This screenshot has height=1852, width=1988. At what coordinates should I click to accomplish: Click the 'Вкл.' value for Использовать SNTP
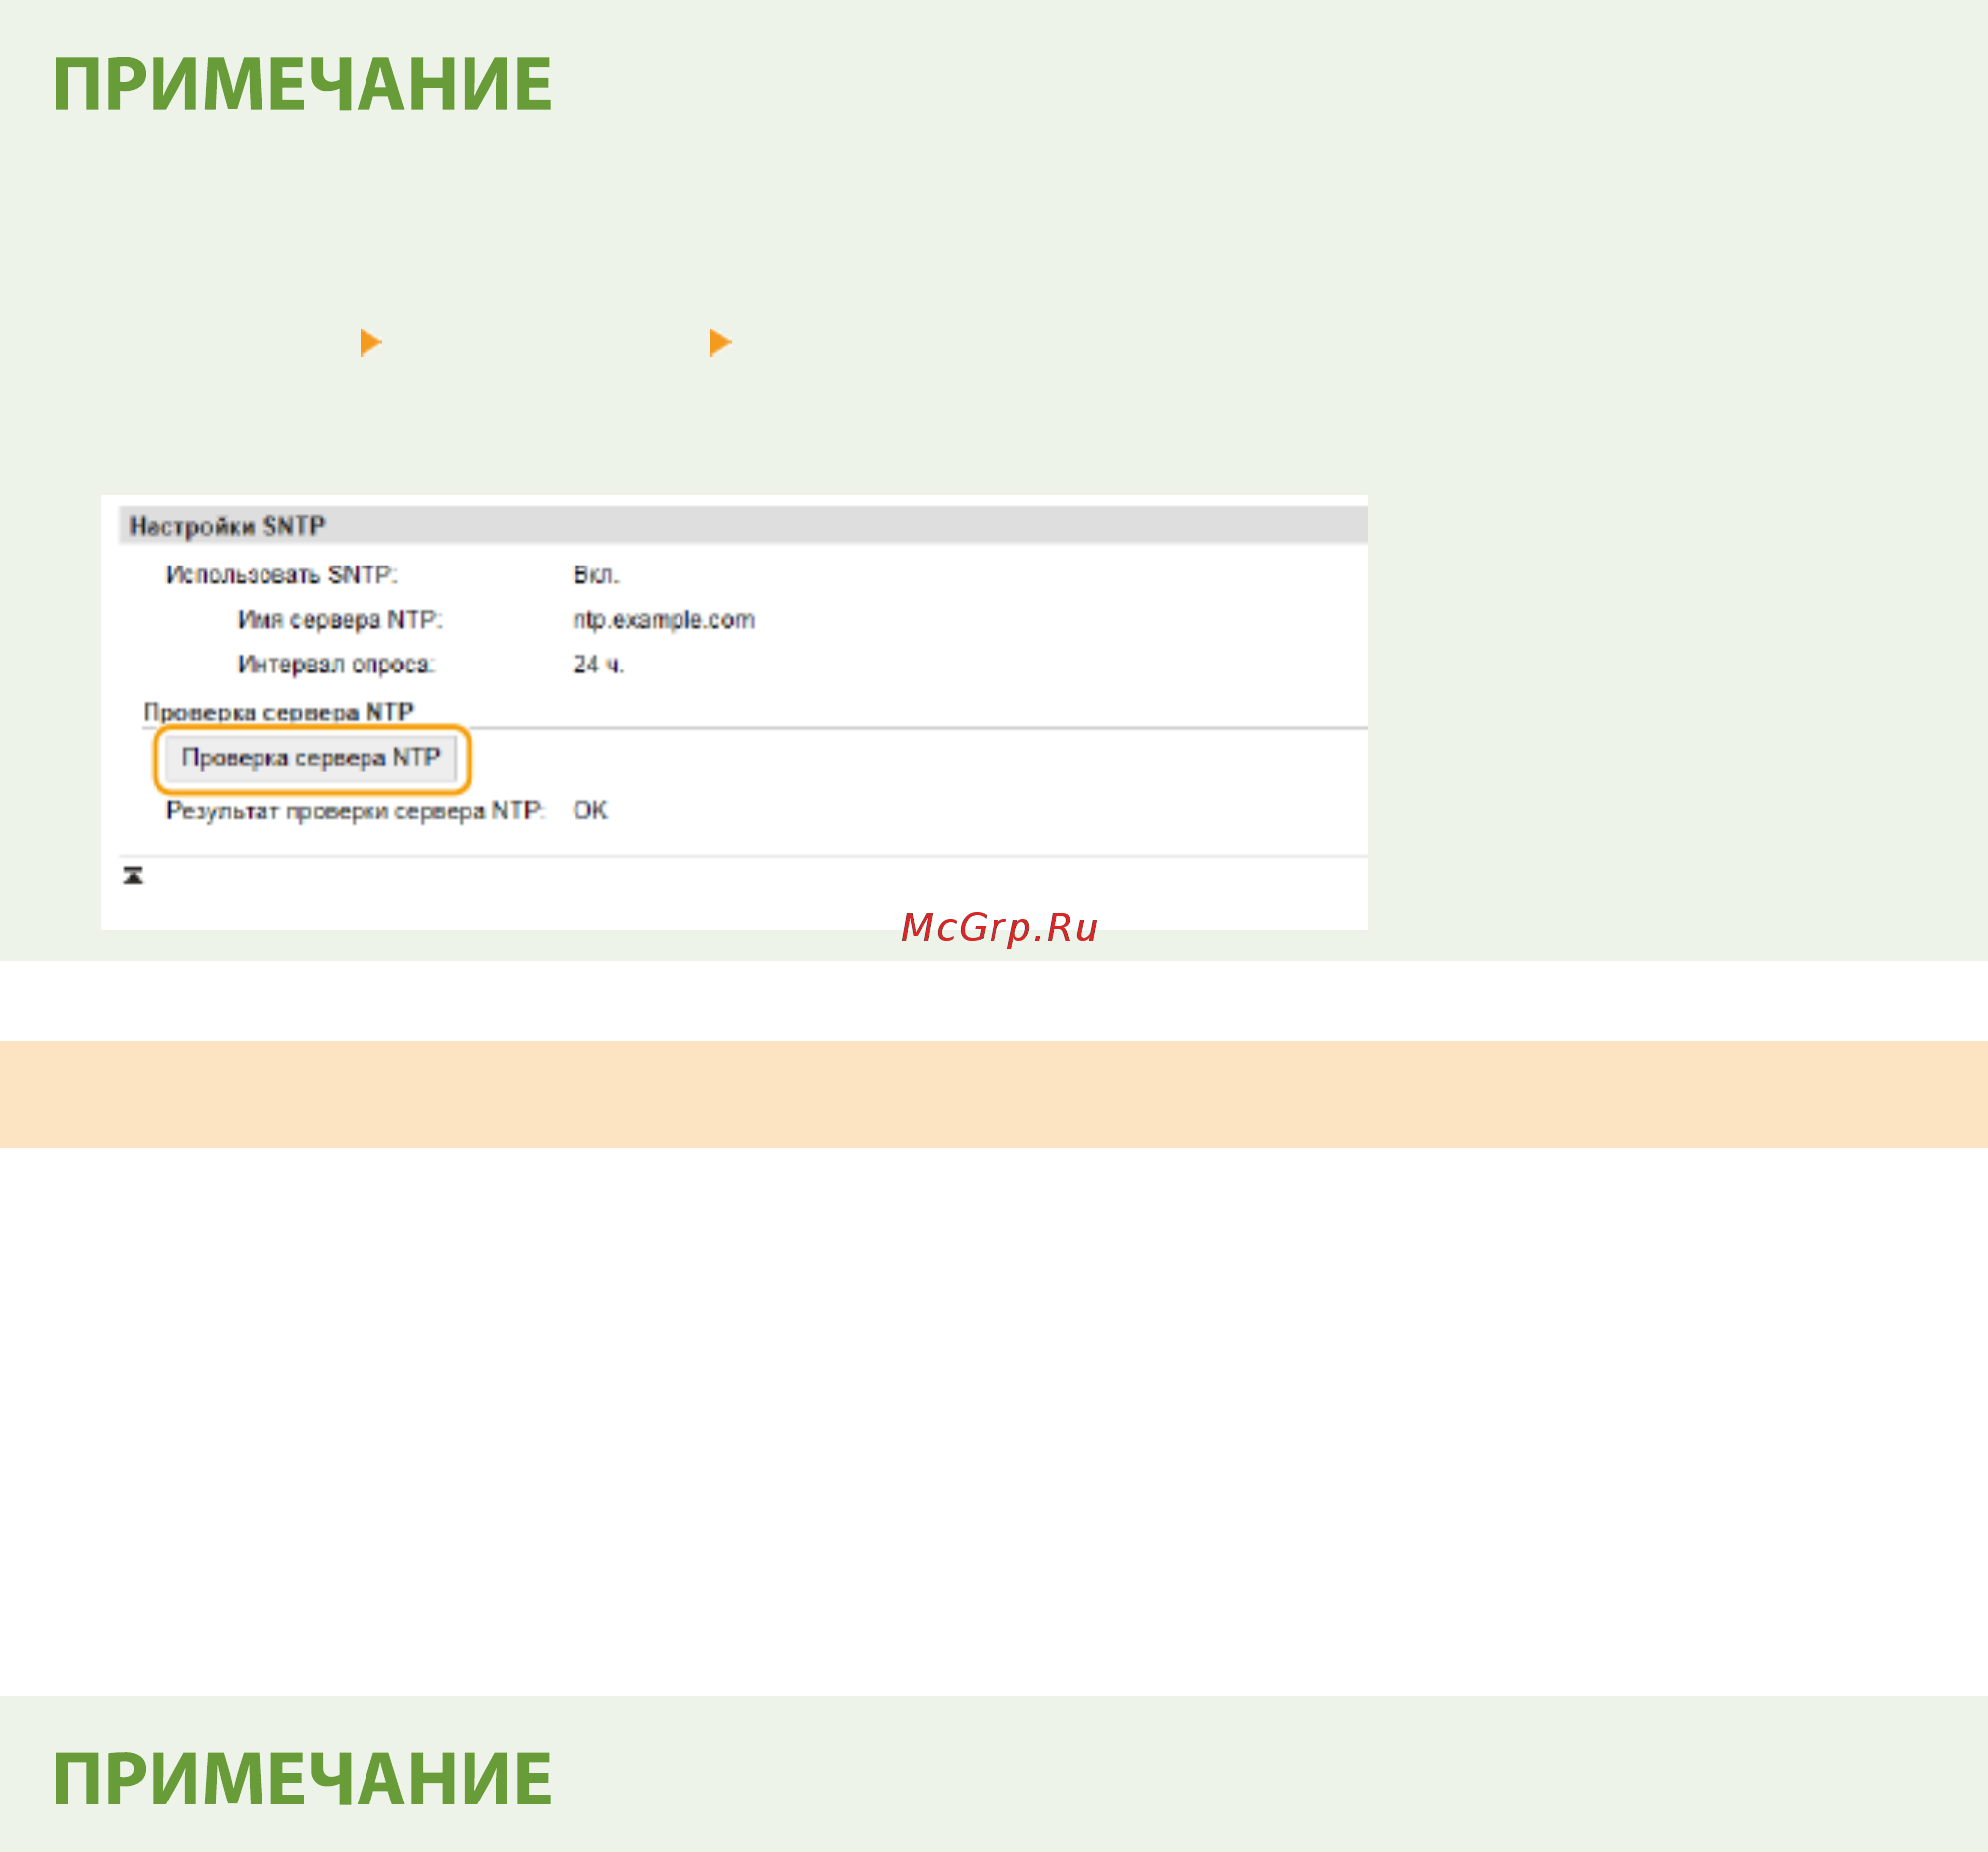tap(596, 576)
